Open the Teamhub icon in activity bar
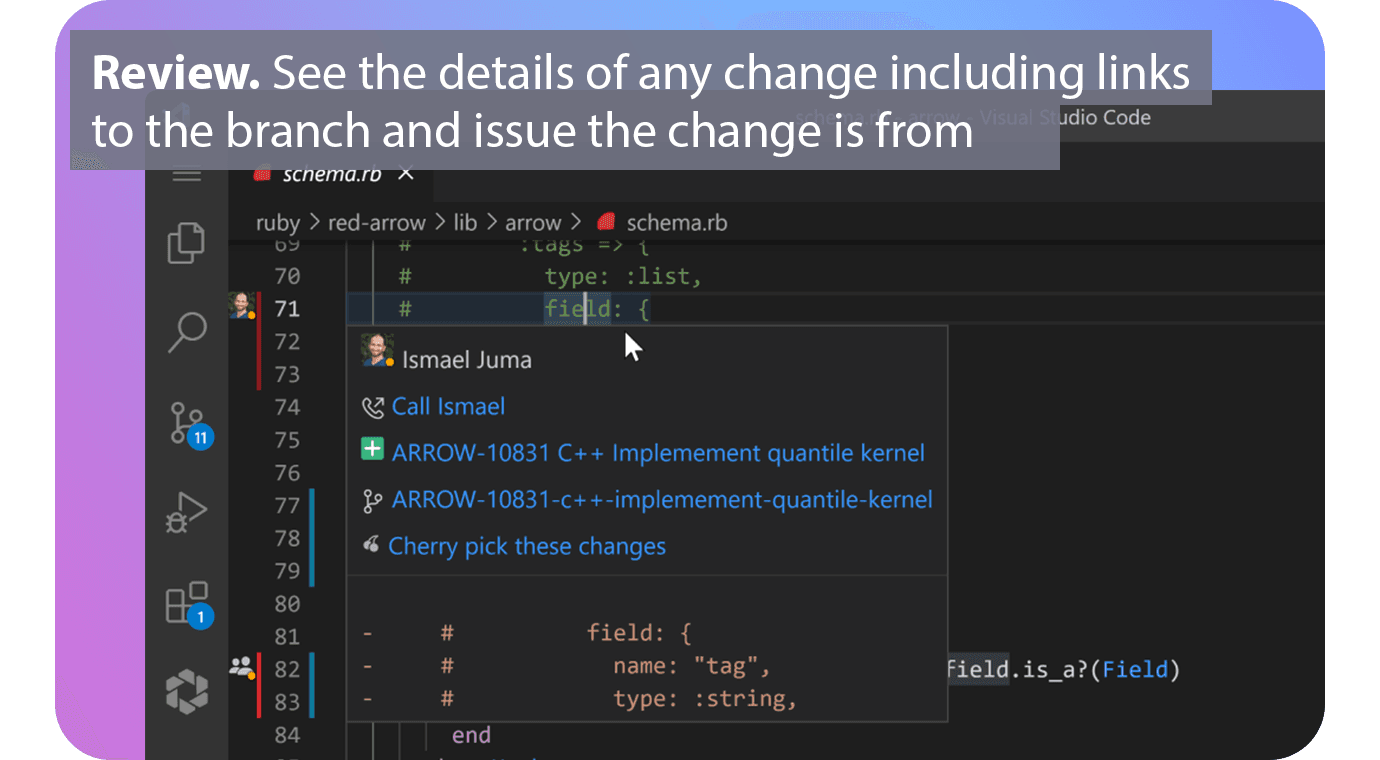 [x=186, y=691]
